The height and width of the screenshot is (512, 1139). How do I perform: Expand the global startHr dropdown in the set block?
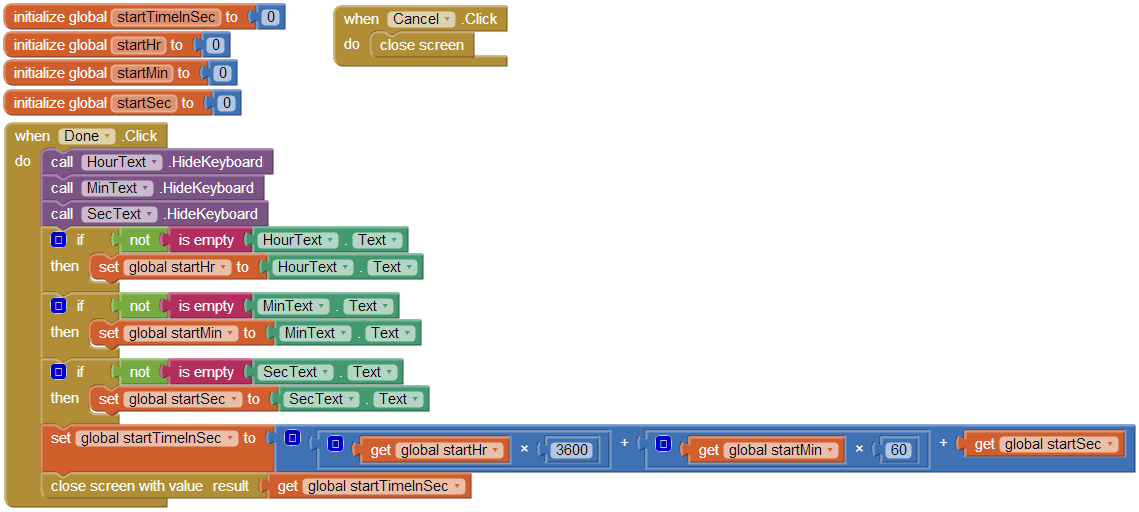click(x=177, y=267)
